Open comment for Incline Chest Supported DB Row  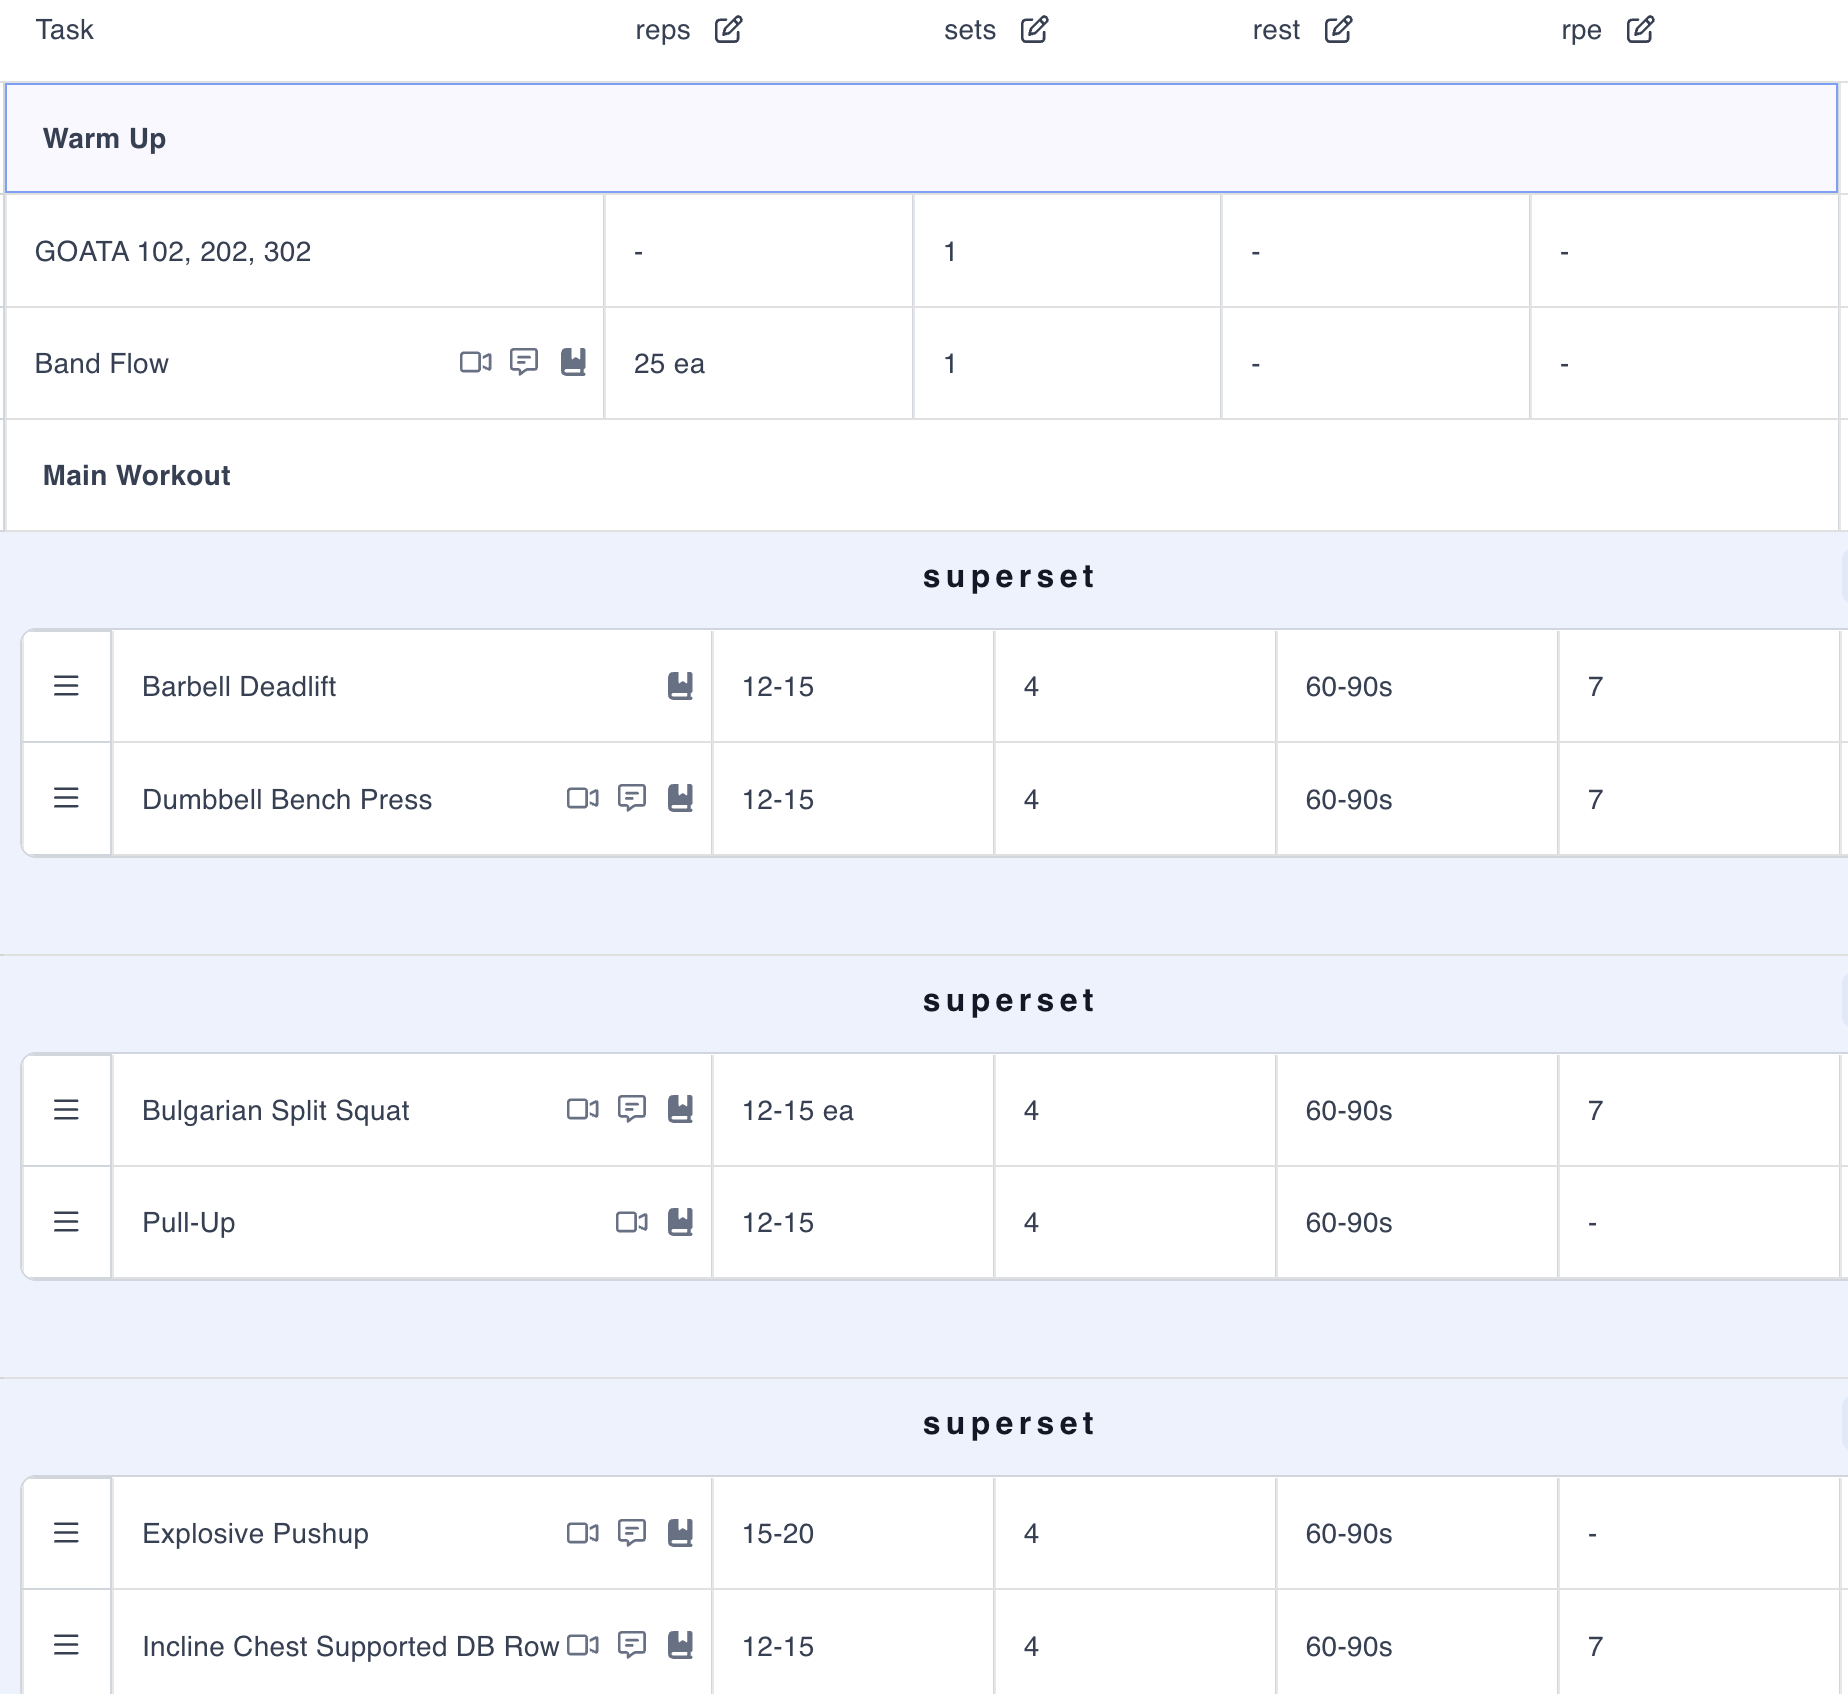(x=632, y=1645)
